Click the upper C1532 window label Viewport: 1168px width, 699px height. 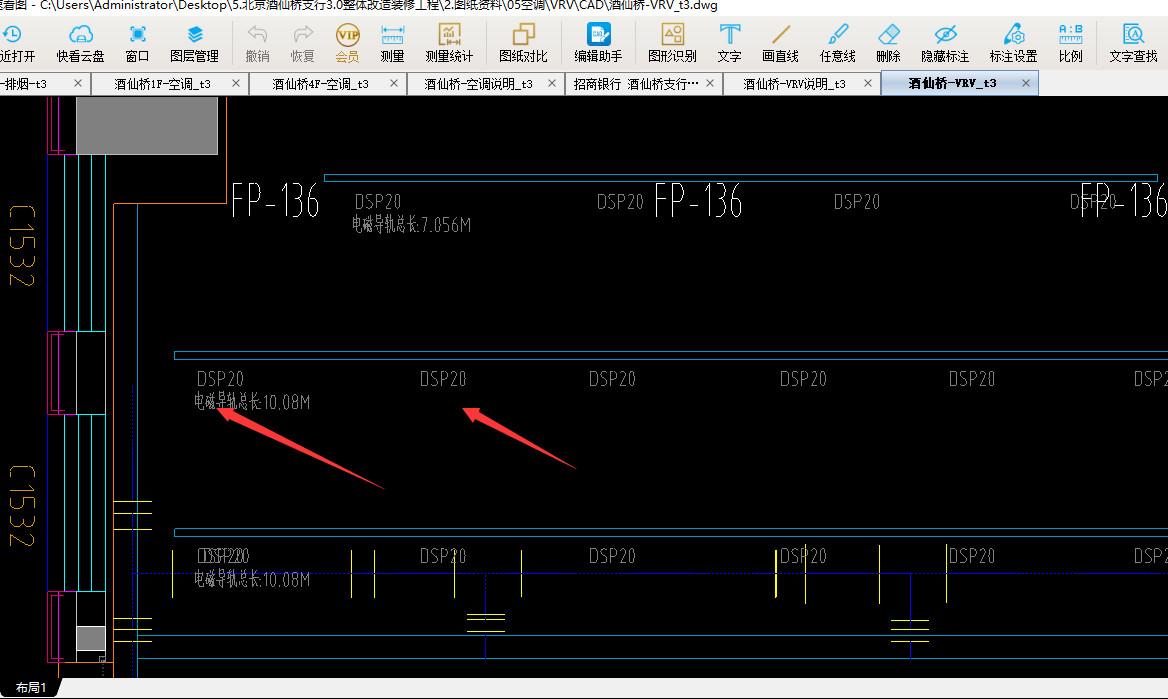point(22,246)
